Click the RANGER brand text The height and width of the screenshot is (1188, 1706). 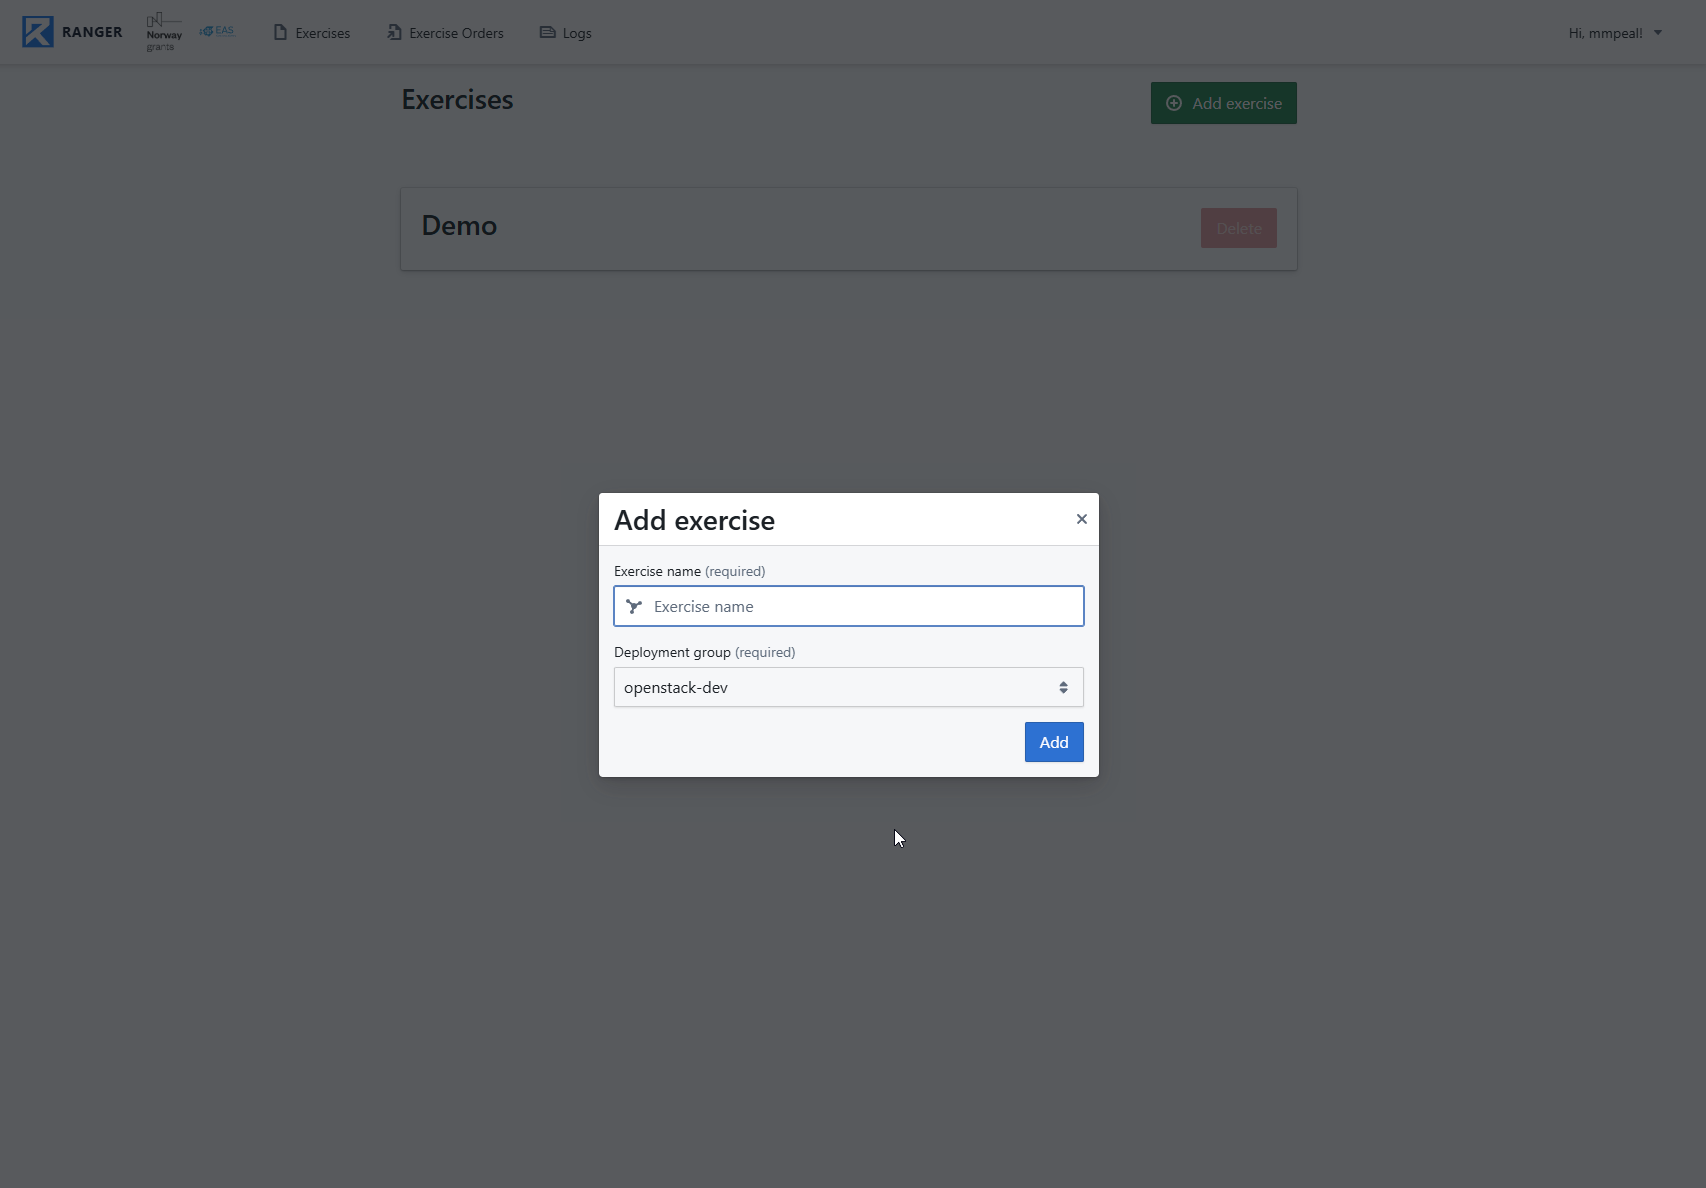pyautogui.click(x=92, y=32)
